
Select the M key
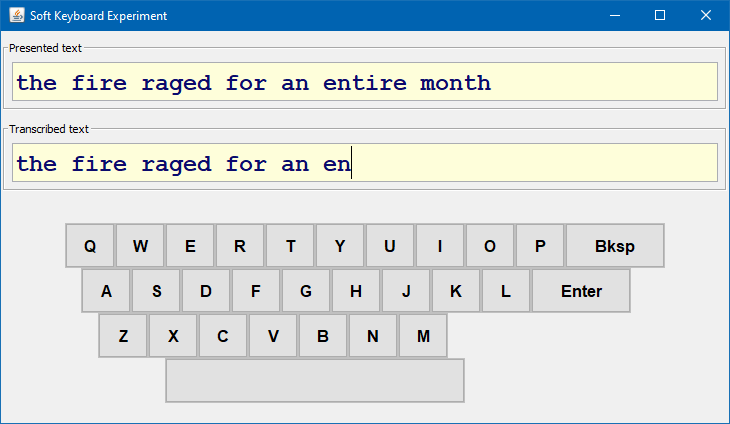click(x=423, y=336)
